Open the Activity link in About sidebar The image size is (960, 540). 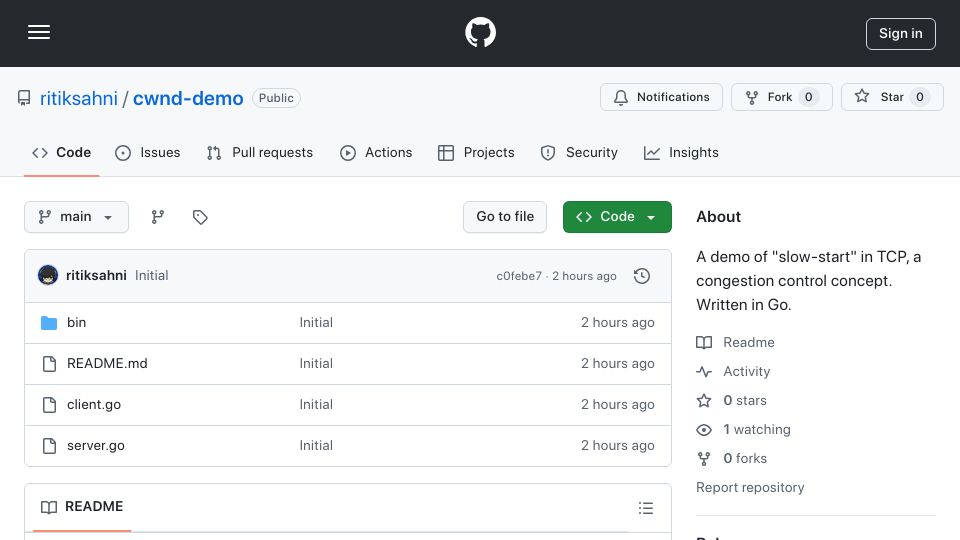(733, 372)
